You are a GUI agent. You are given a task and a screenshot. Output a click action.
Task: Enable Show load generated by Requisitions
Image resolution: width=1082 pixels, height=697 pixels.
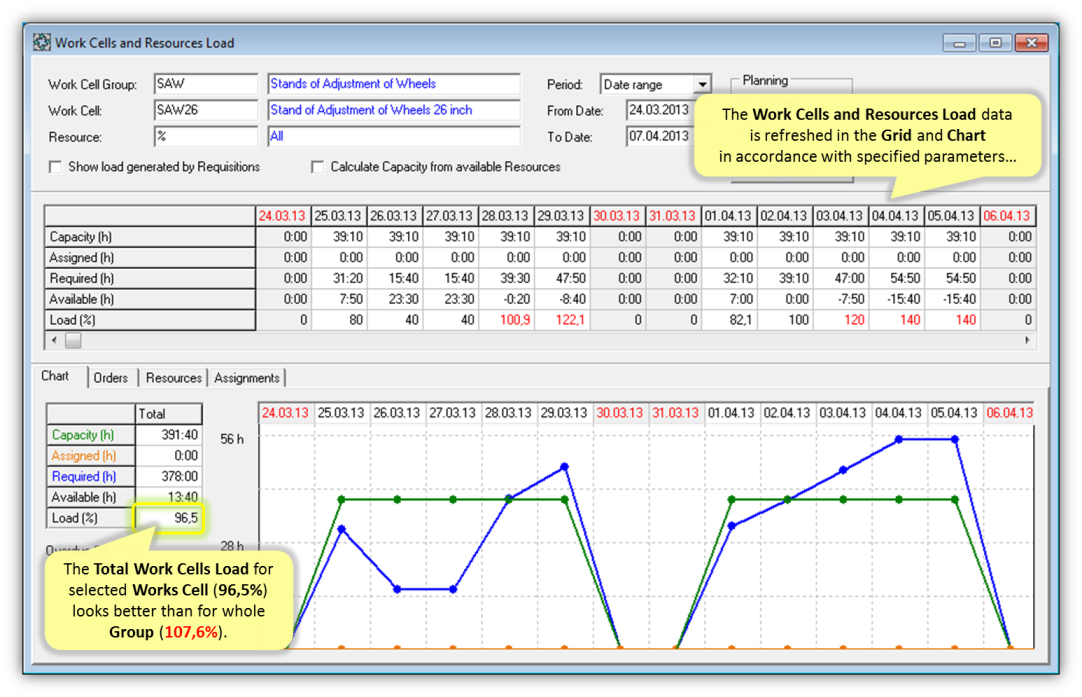tap(56, 167)
